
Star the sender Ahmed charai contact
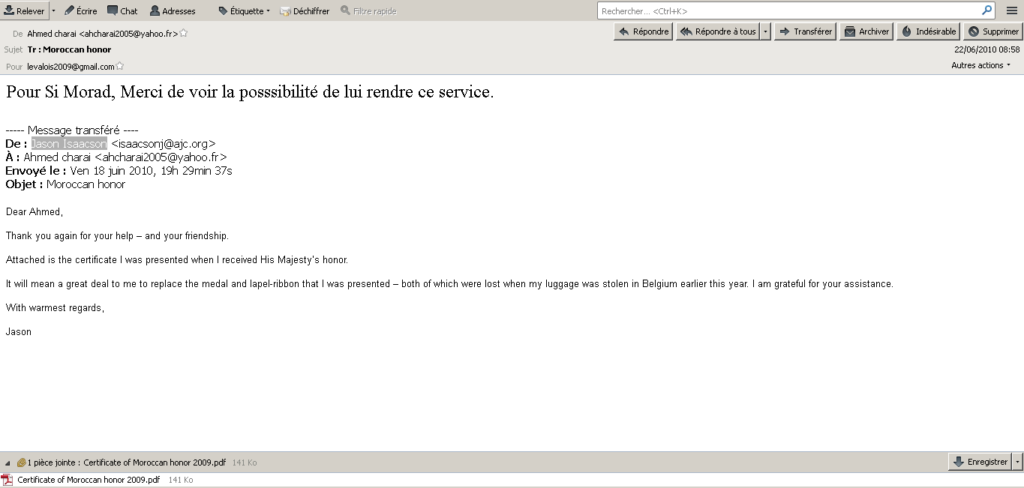click(184, 33)
